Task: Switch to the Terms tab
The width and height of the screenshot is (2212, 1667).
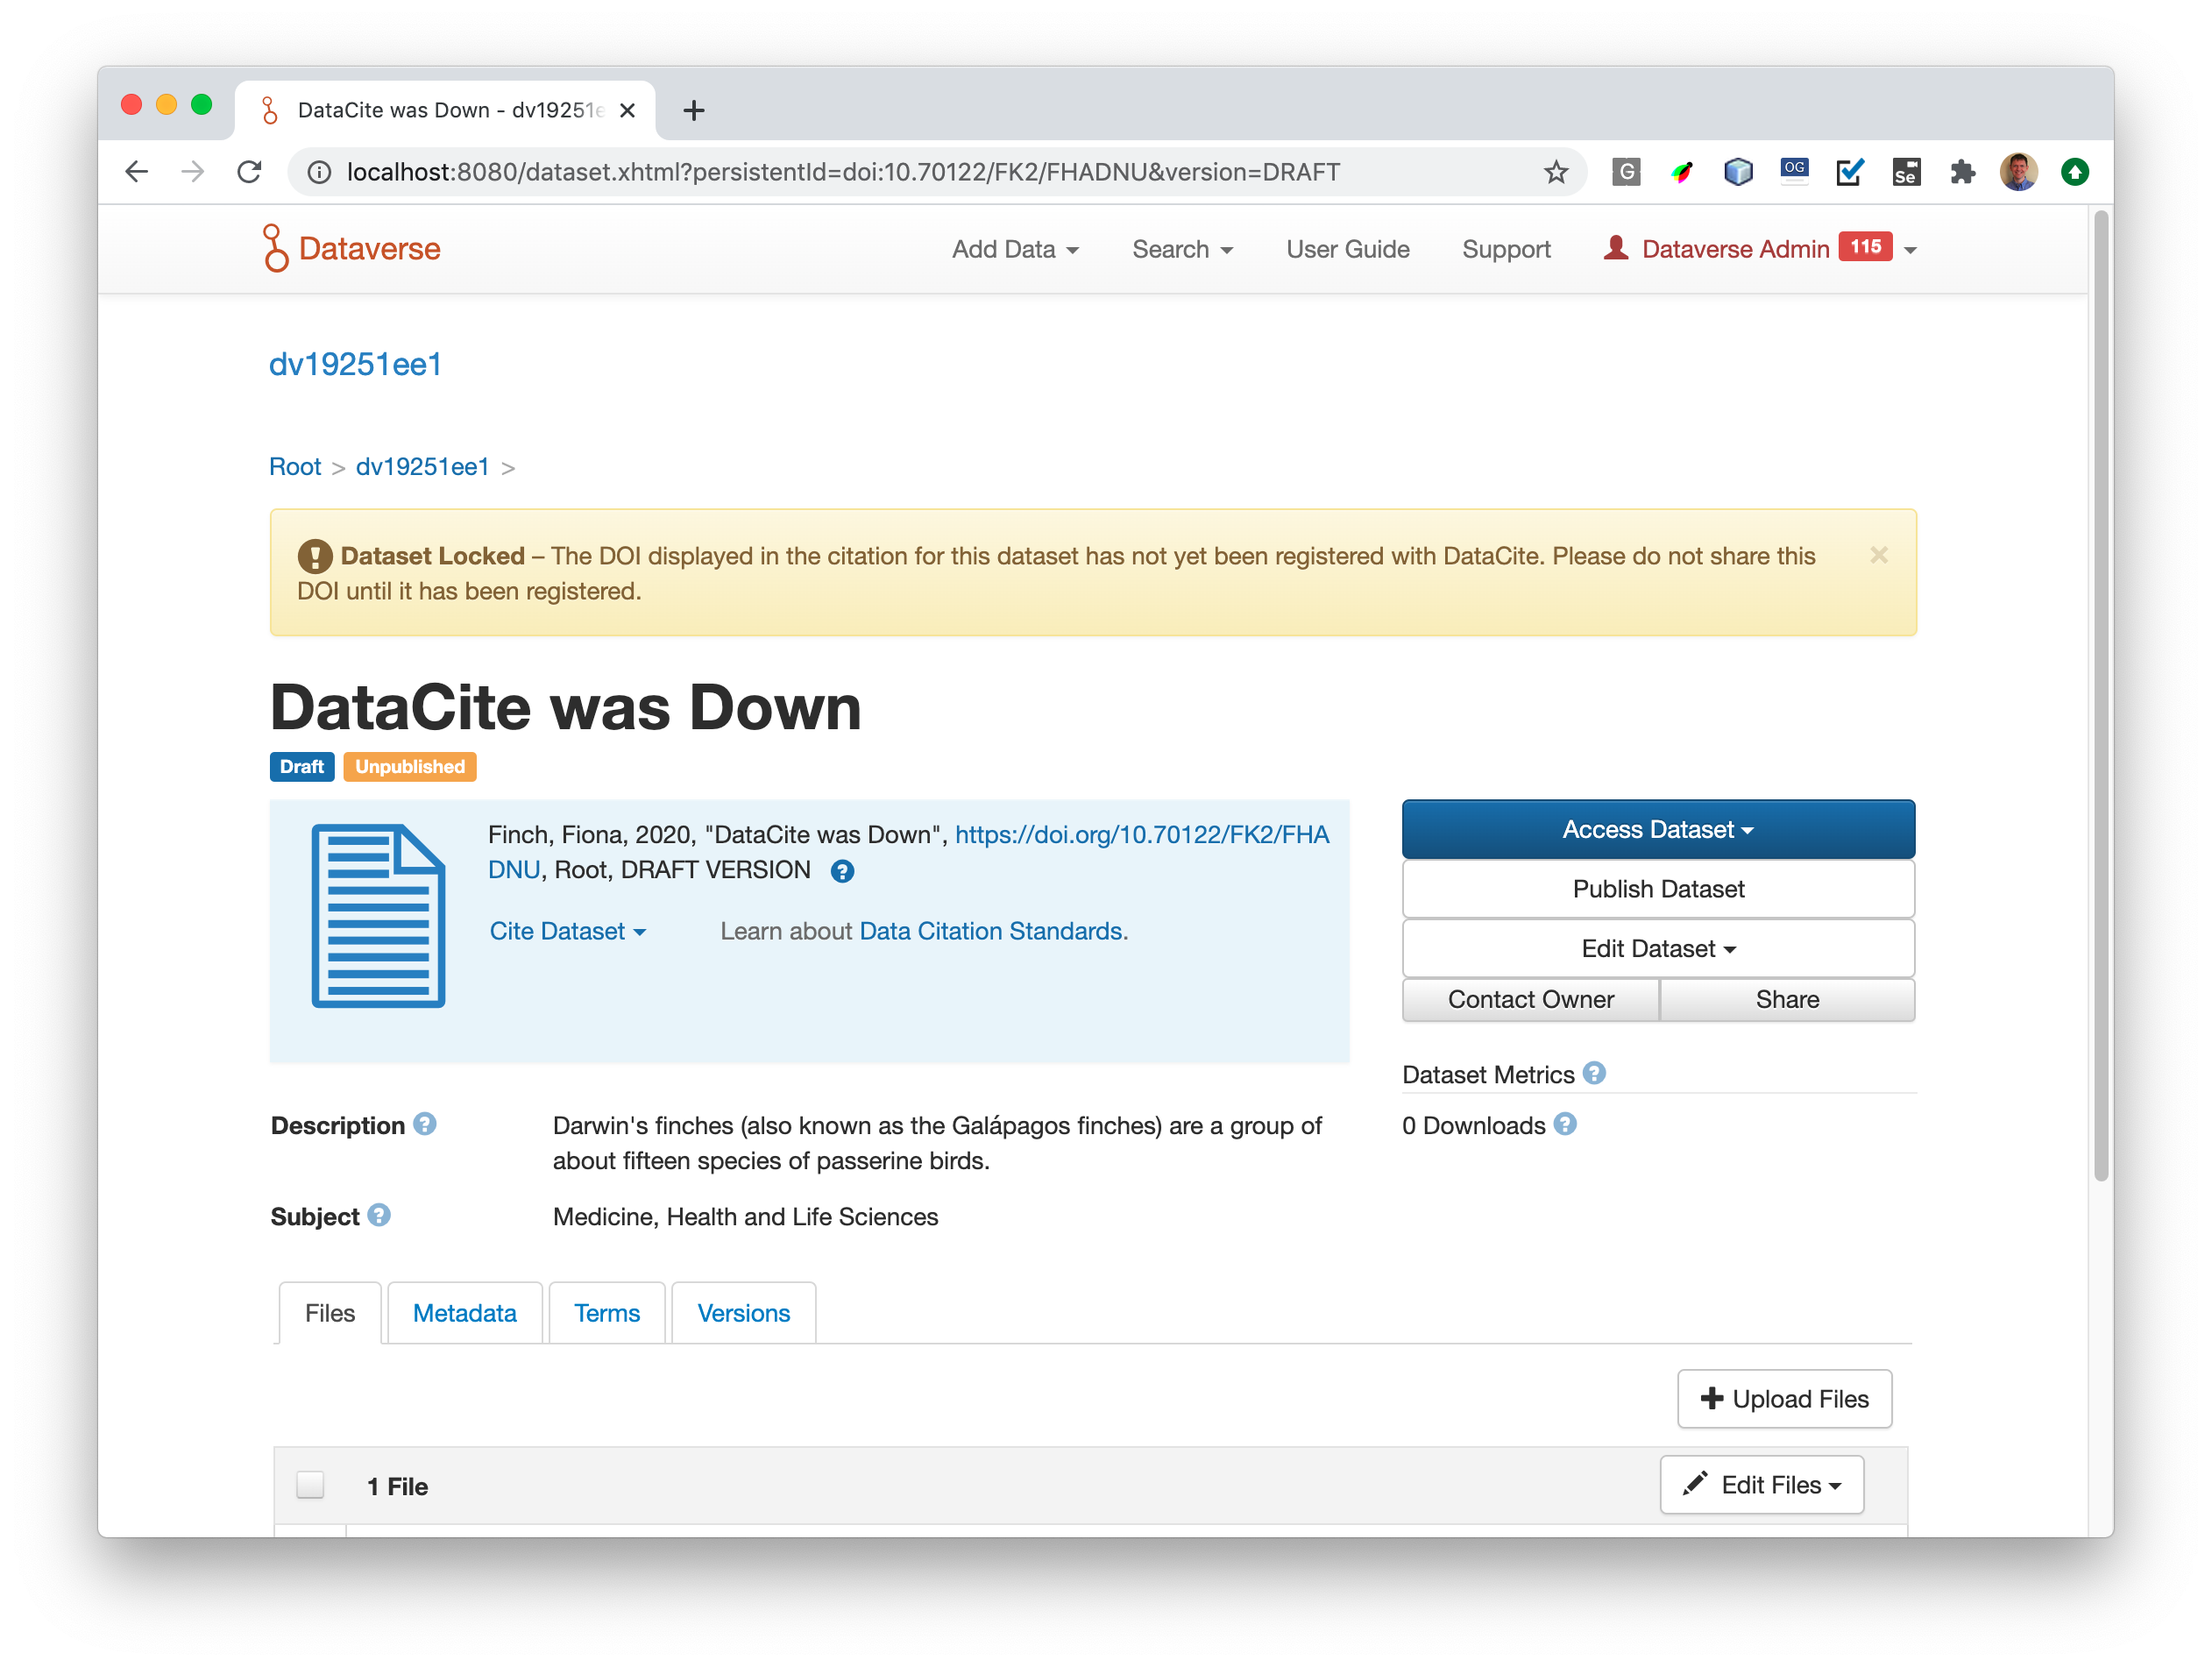Action: pos(607,1313)
